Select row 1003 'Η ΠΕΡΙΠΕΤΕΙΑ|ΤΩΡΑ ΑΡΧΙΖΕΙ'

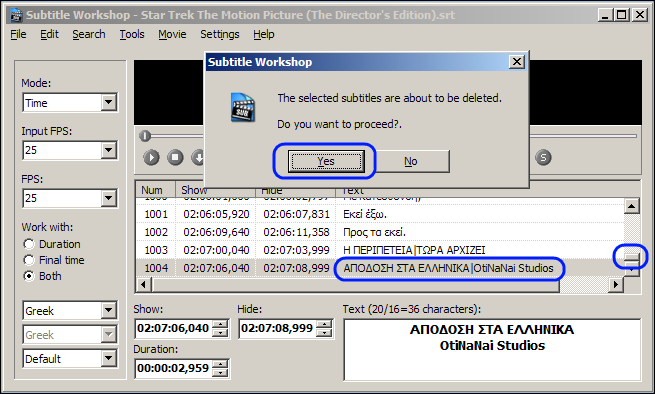click(x=380, y=250)
